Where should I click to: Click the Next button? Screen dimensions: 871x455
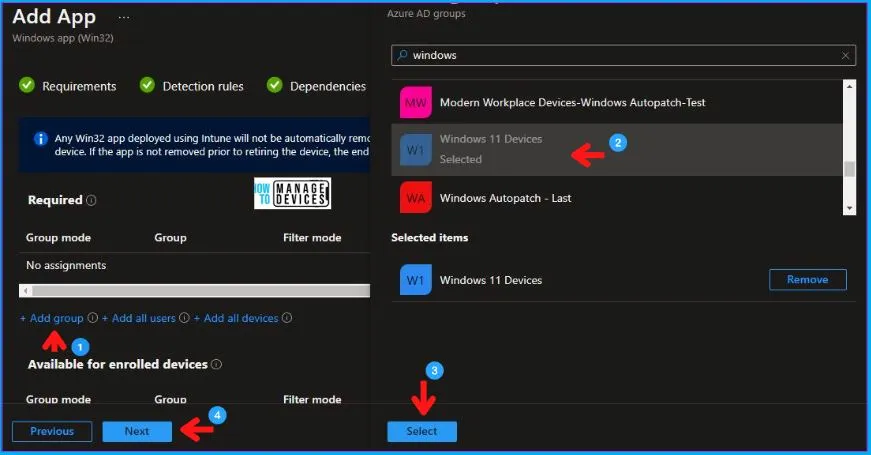pyautogui.click(x=137, y=431)
